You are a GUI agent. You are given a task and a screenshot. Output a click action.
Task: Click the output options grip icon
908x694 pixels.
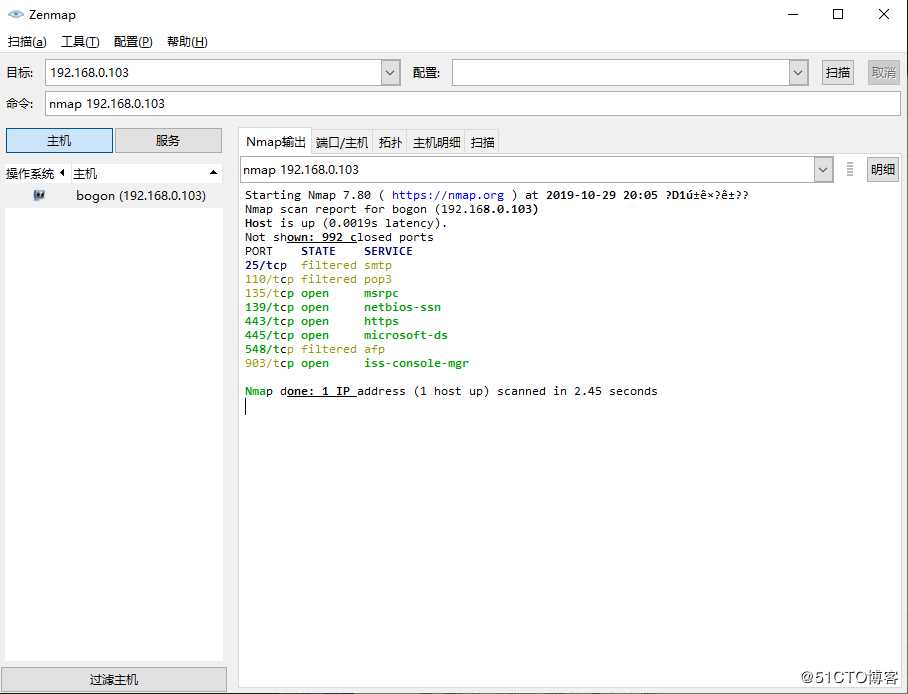coord(850,169)
